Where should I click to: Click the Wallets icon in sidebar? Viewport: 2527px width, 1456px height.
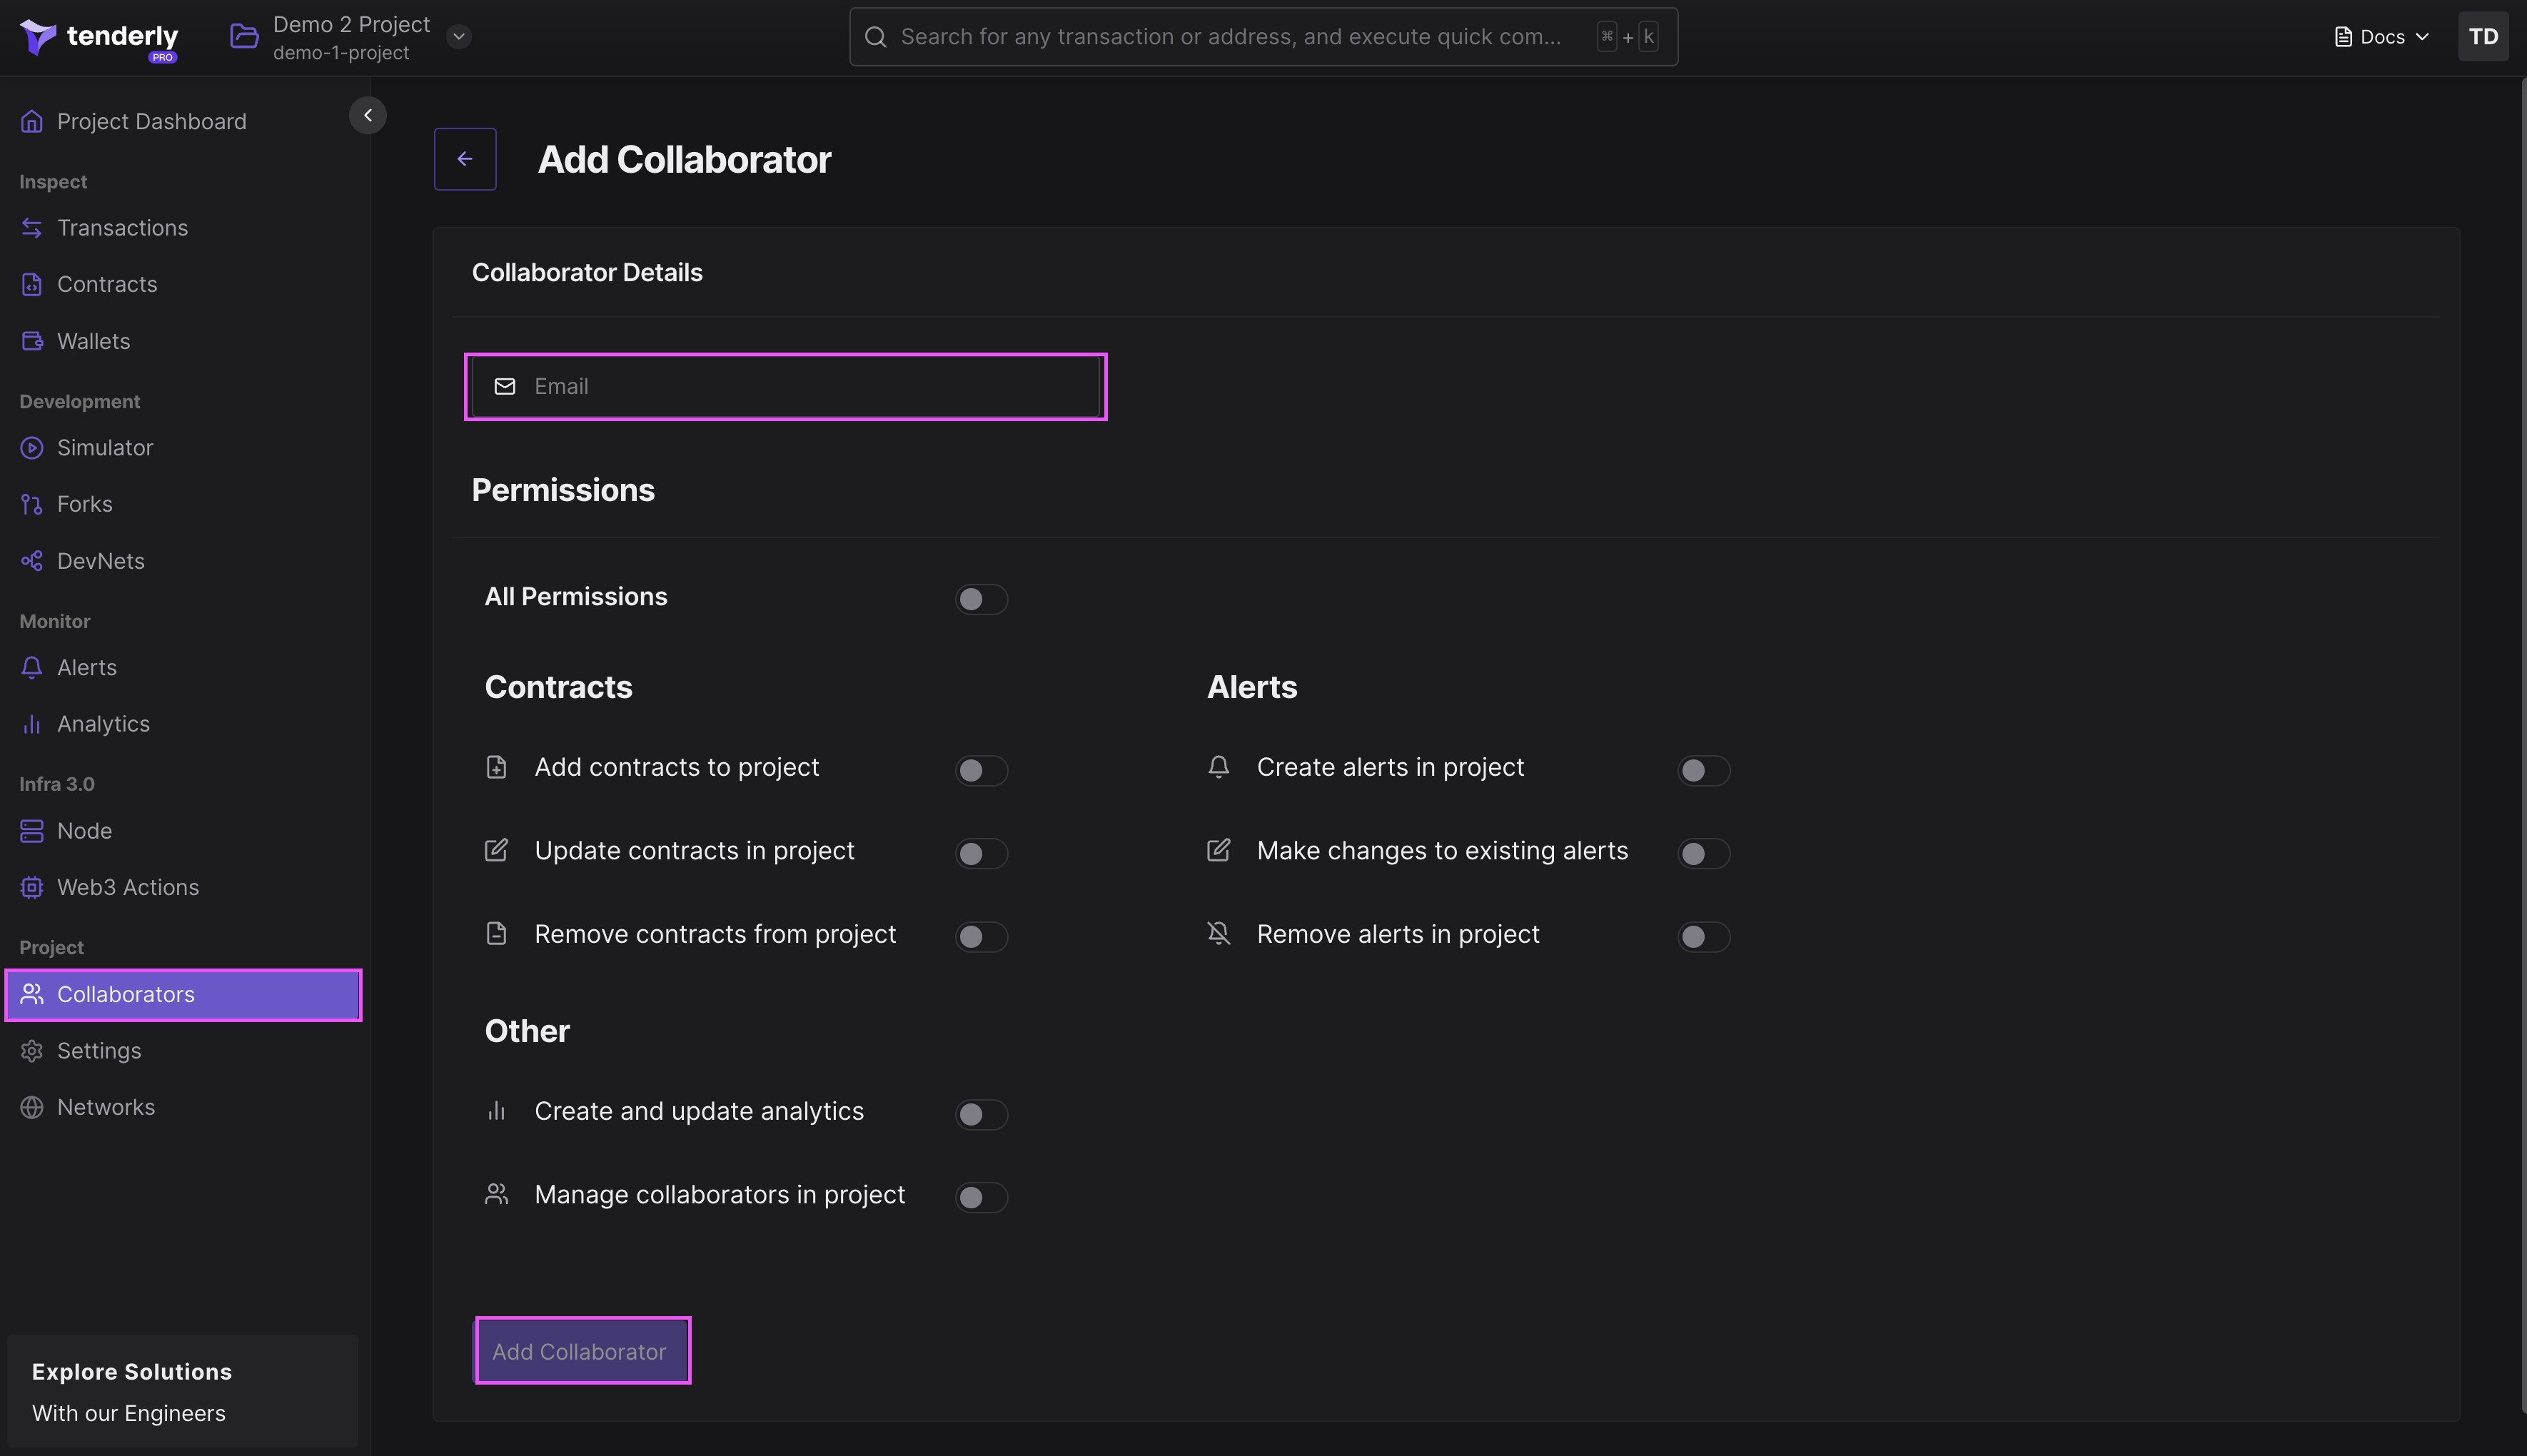32,341
